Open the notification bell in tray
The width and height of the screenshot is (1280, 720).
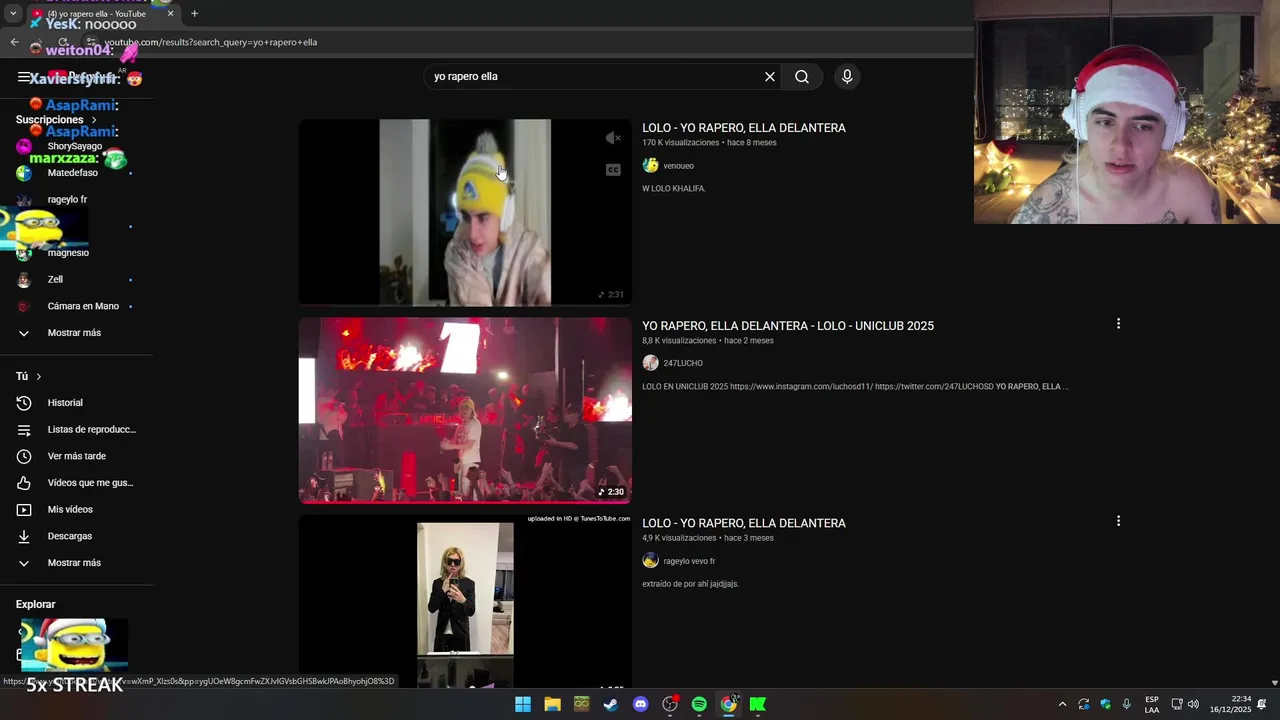pyautogui.click(x=1262, y=704)
